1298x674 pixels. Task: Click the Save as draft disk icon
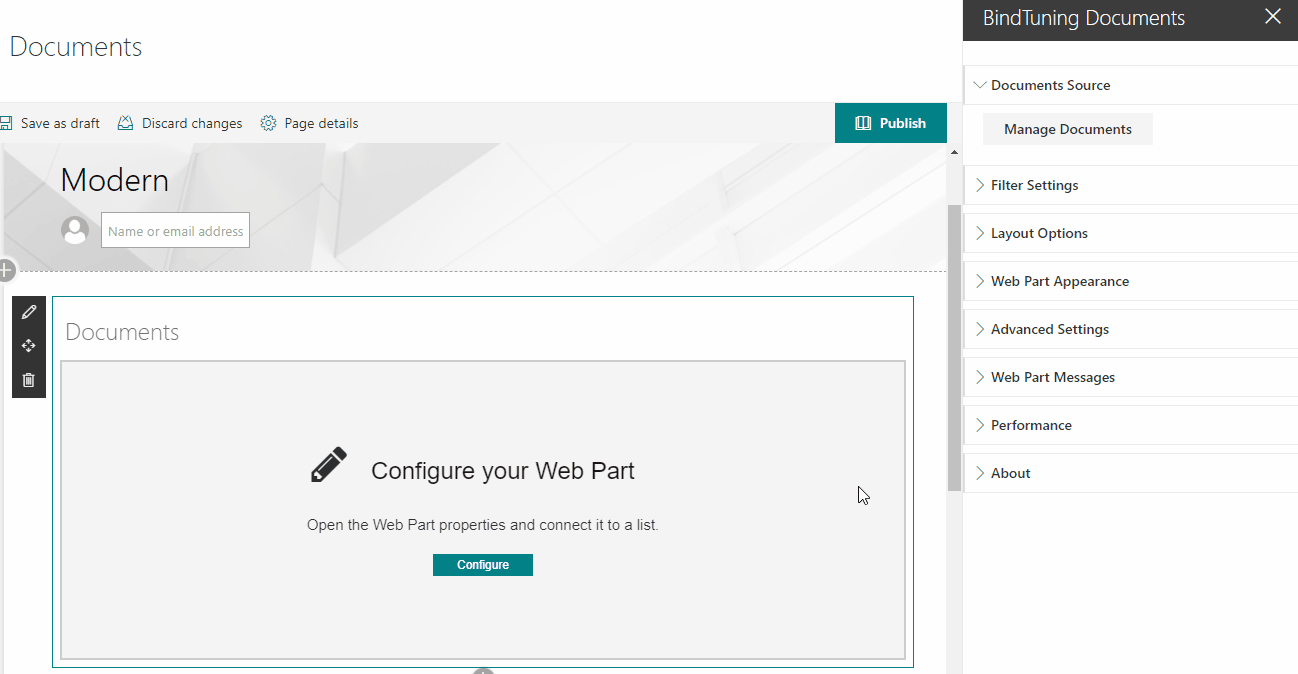click(x=6, y=123)
